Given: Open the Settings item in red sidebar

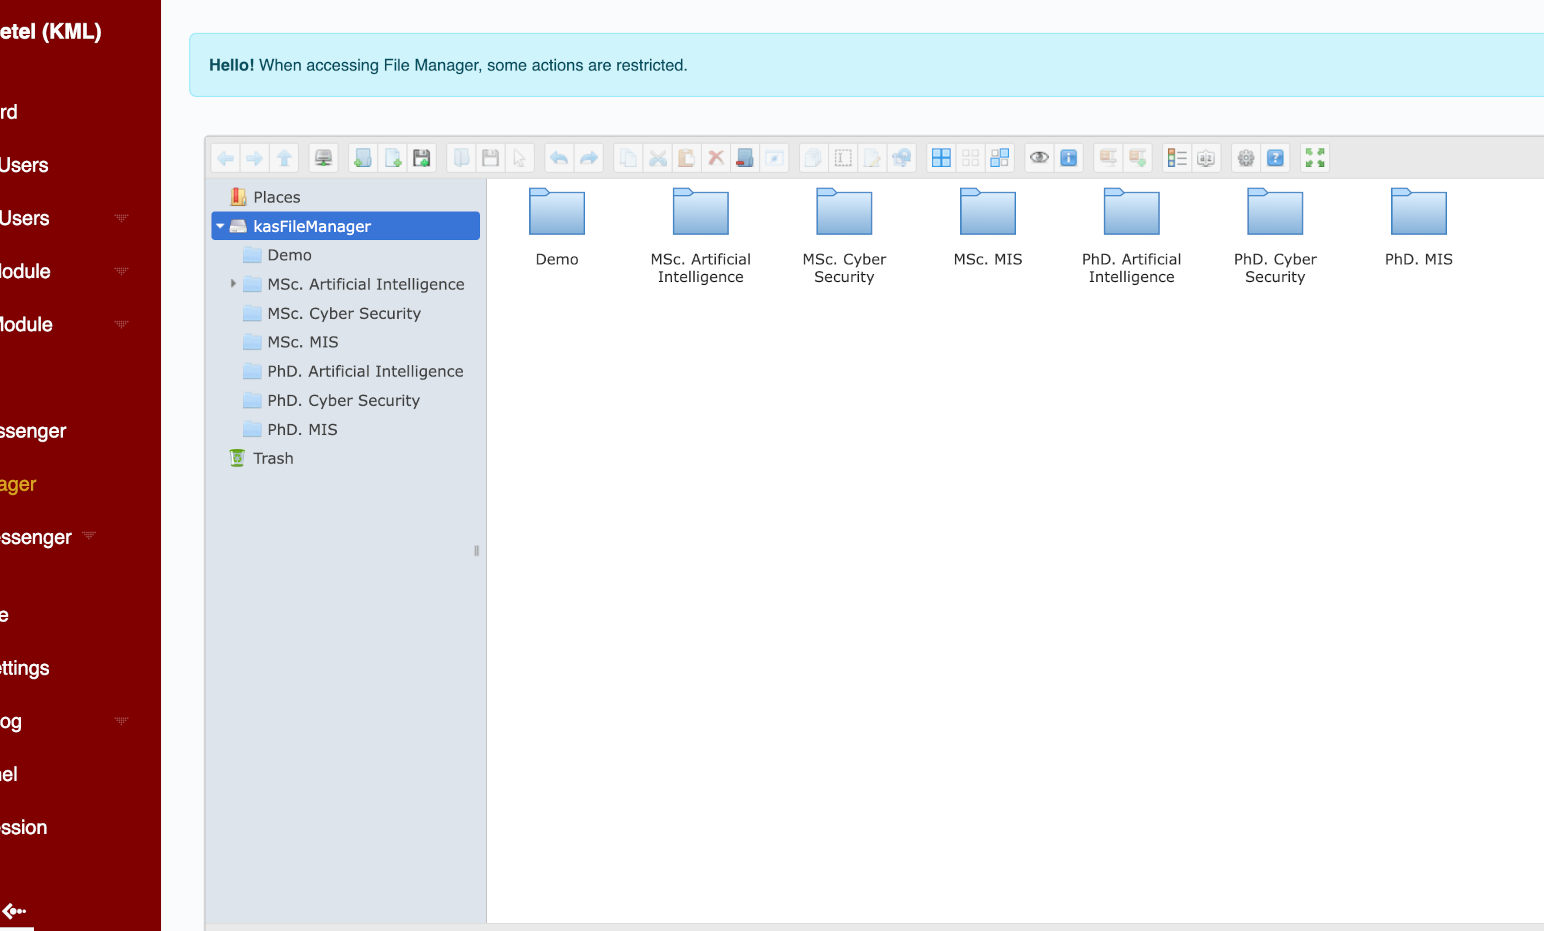Looking at the screenshot, I should pos(24,668).
